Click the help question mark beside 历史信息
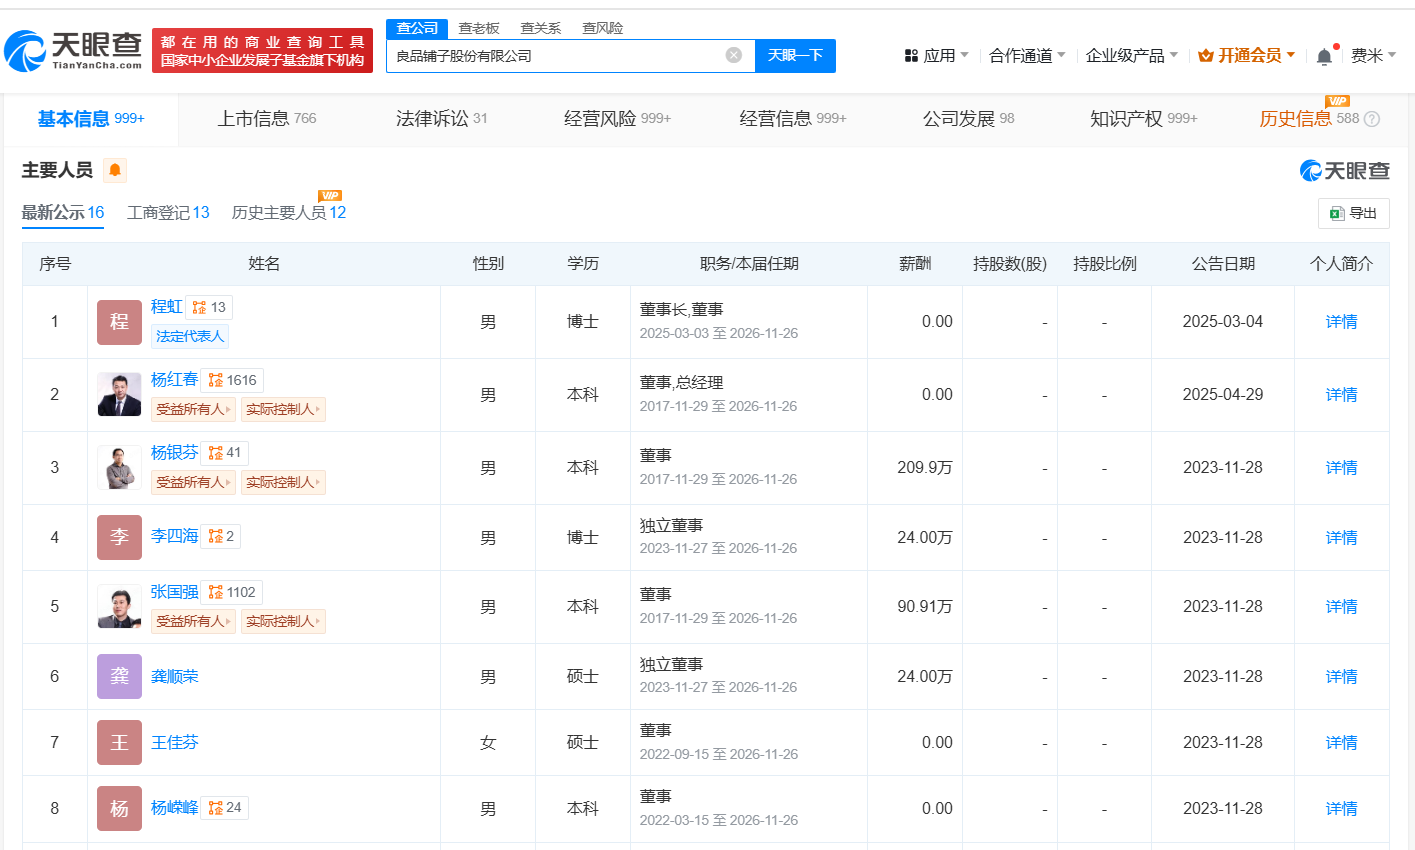 [1372, 119]
